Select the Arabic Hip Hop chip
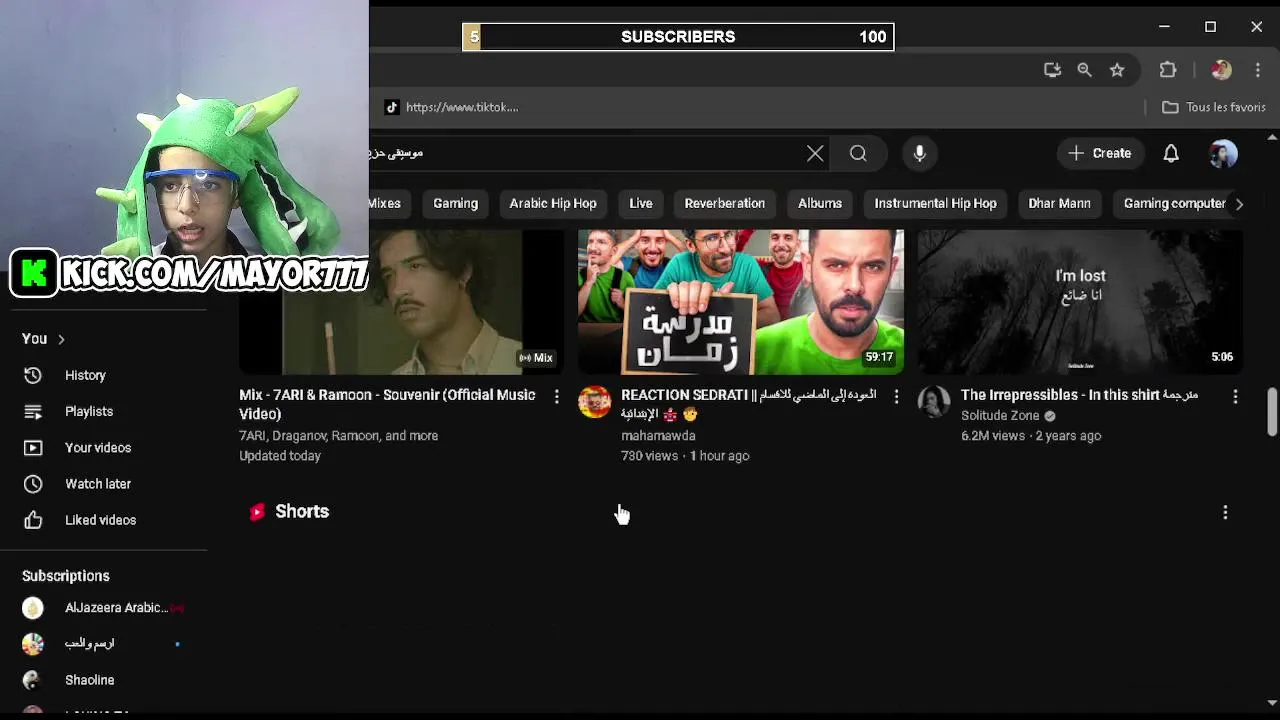Viewport: 1280px width, 720px height. click(553, 203)
